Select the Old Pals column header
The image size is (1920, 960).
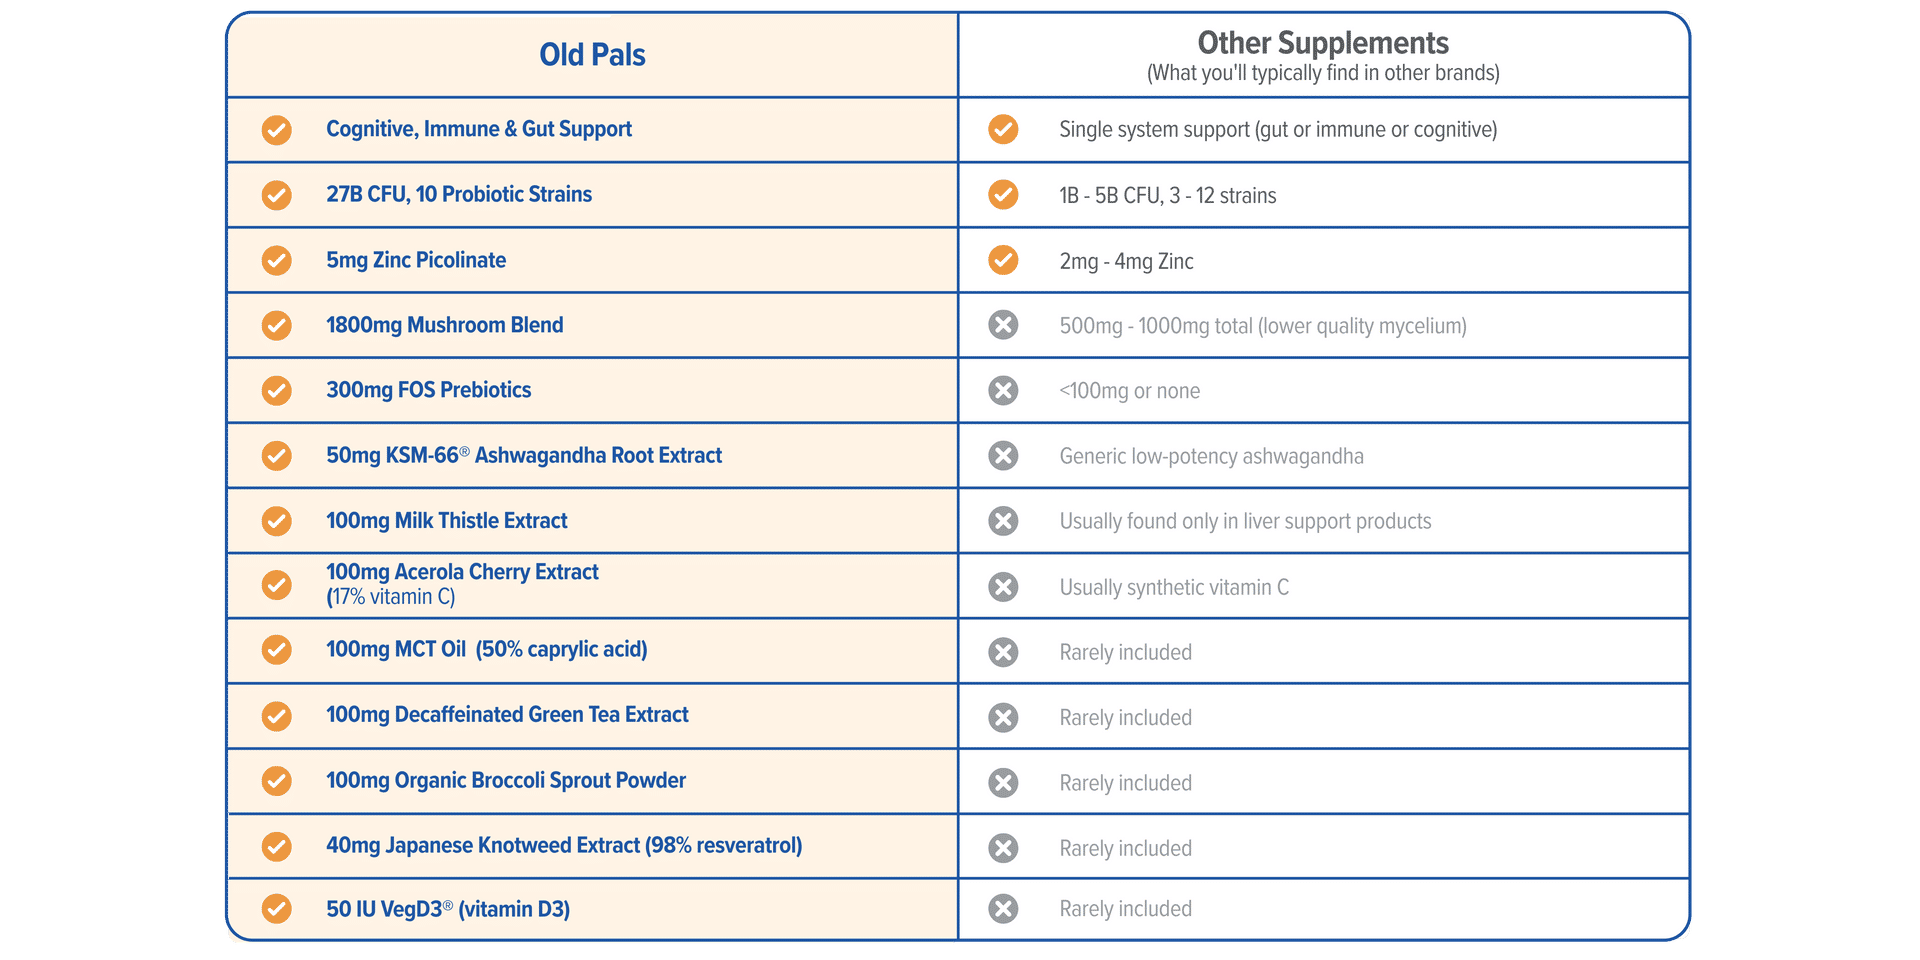click(592, 55)
